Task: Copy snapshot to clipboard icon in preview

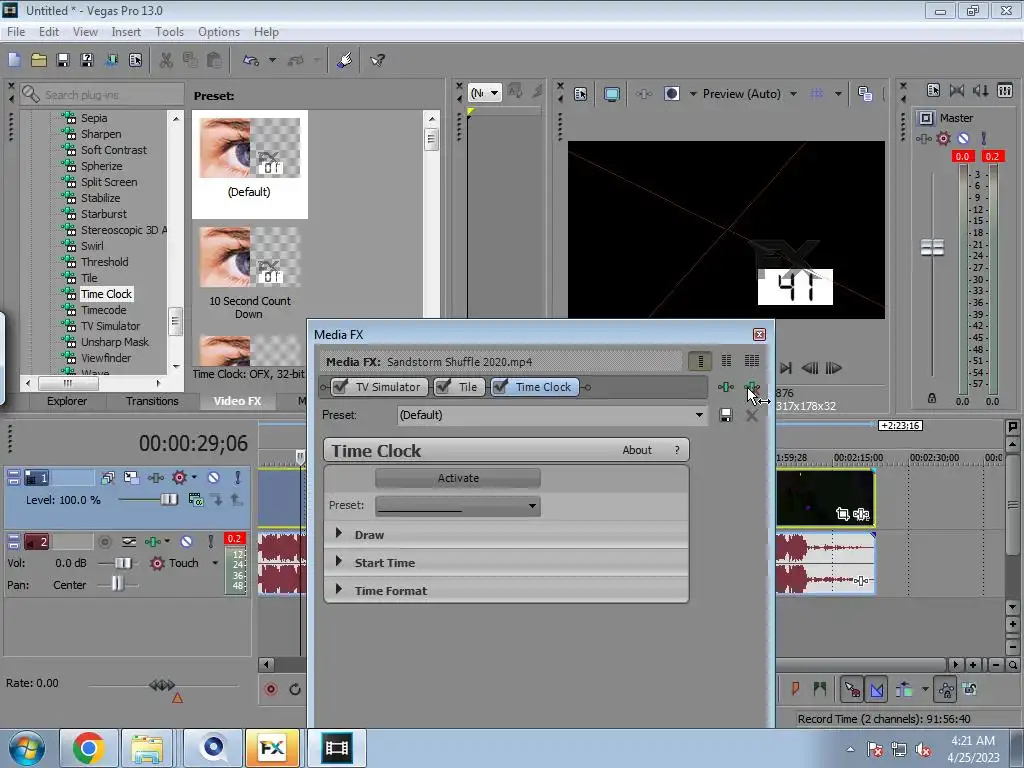Action: 865,94
